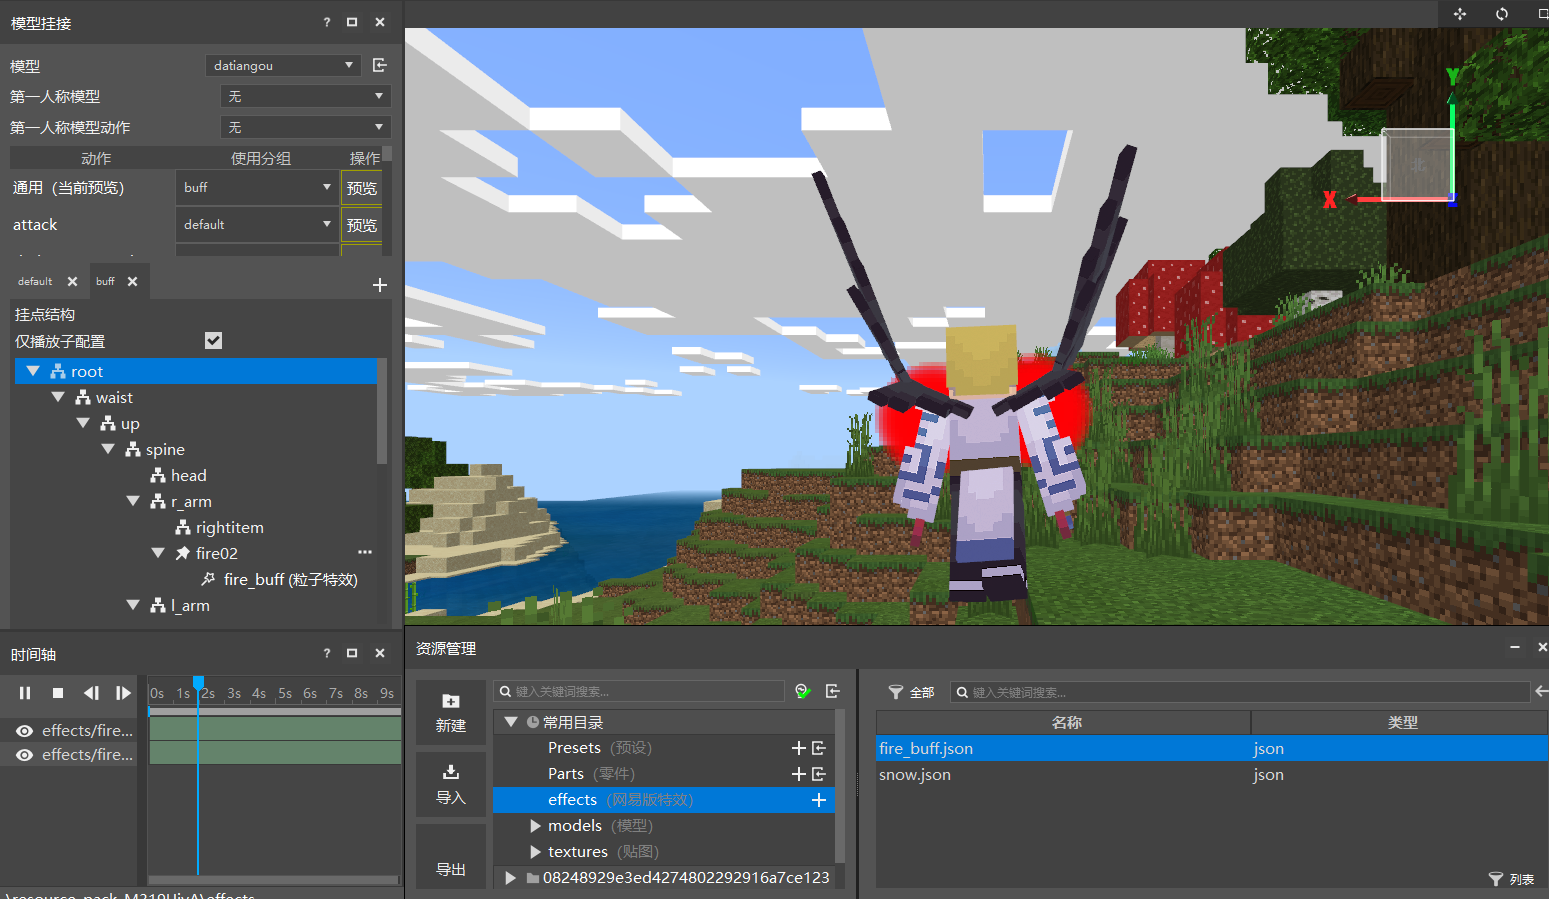Viewport: 1549px width, 899px height.
Task: Collapse the 常用目录 folder
Action: 511,722
